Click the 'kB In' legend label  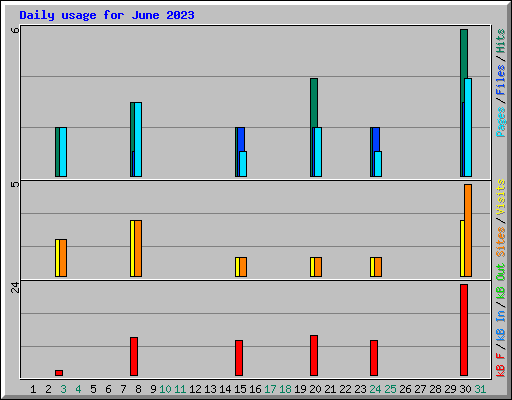click(x=501, y=325)
